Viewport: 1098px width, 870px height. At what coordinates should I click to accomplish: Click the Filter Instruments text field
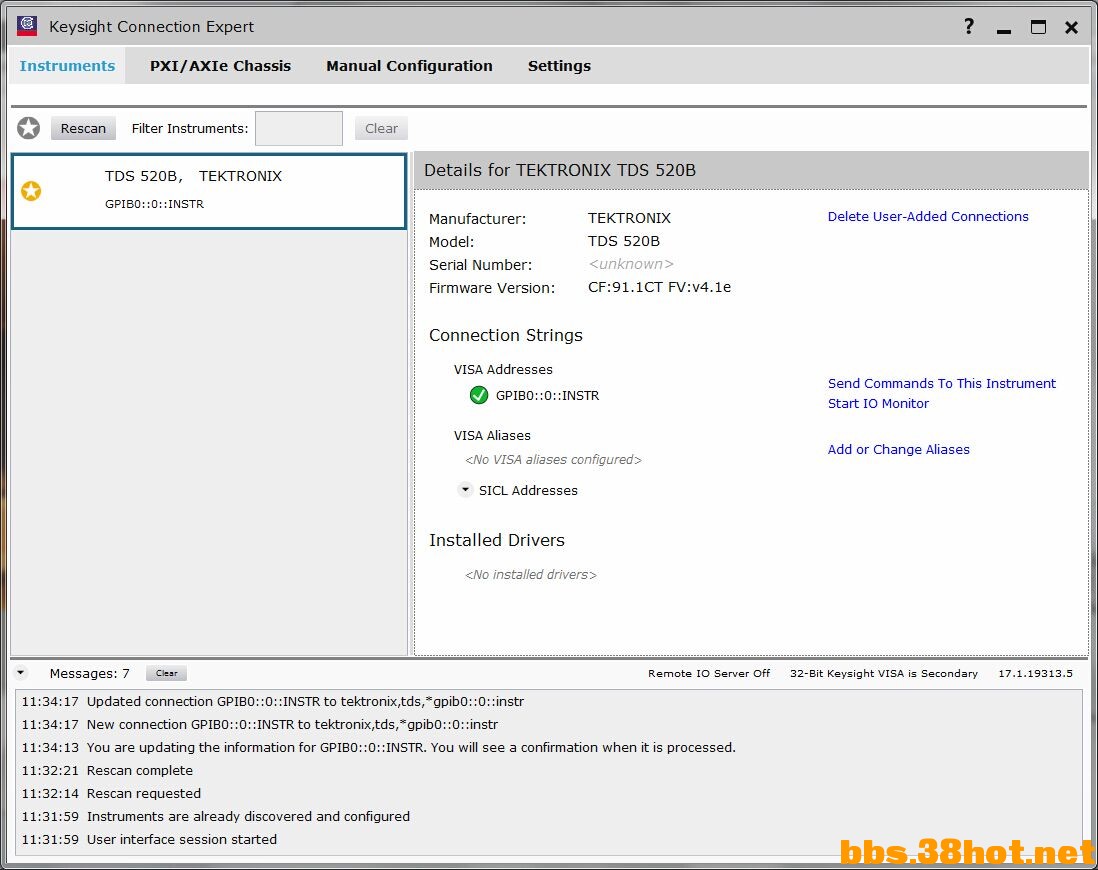click(x=299, y=128)
